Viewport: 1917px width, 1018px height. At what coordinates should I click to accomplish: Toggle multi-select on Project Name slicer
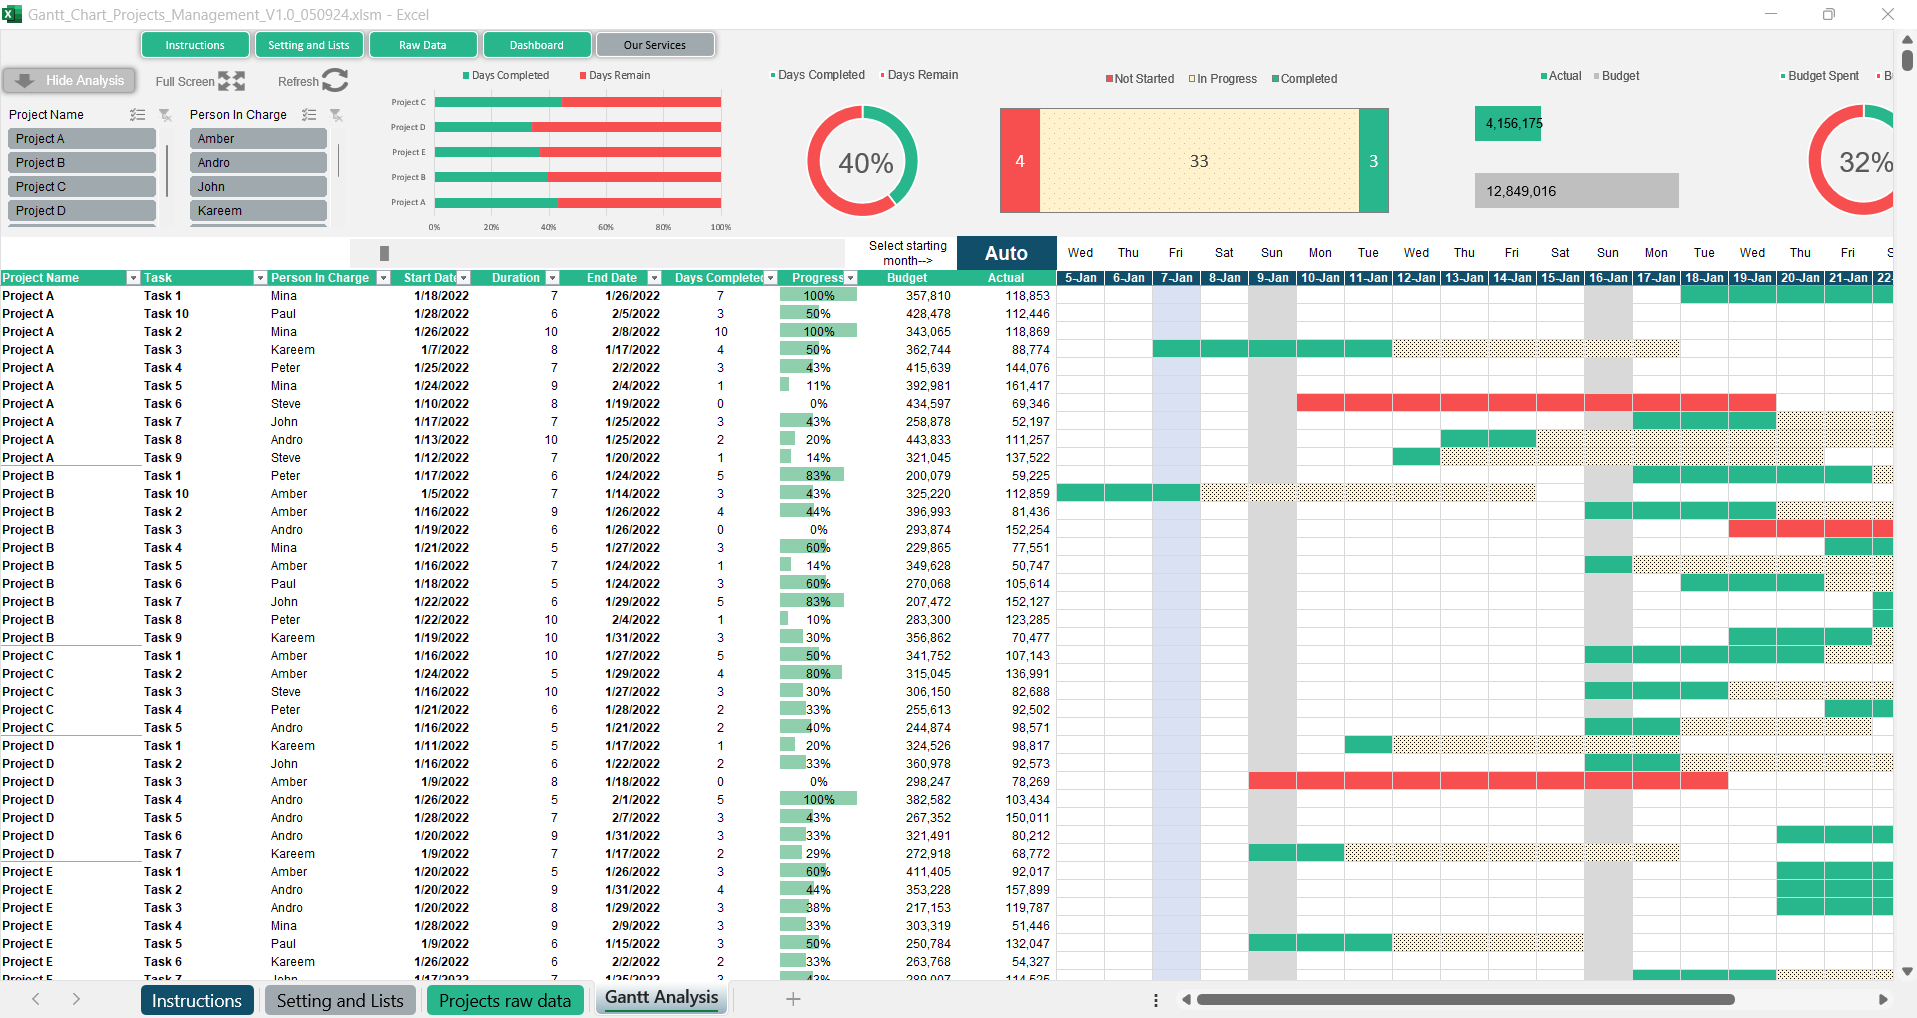click(138, 115)
